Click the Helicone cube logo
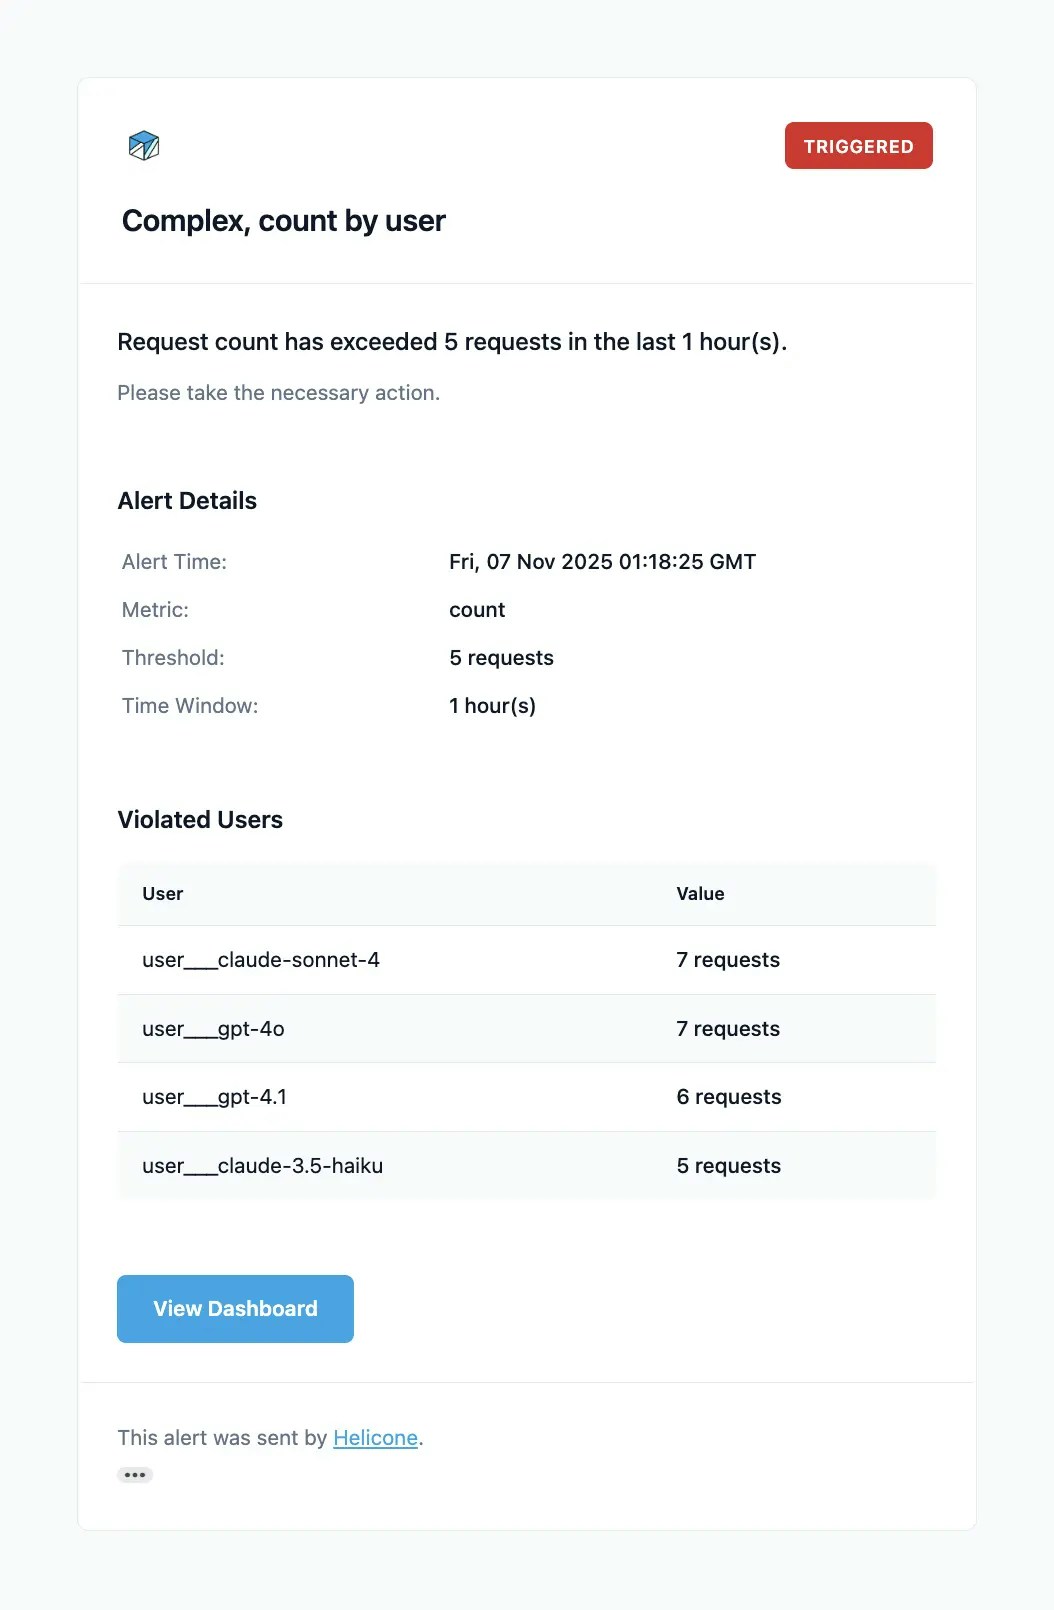Viewport: 1054px width, 1610px height. [x=144, y=146]
